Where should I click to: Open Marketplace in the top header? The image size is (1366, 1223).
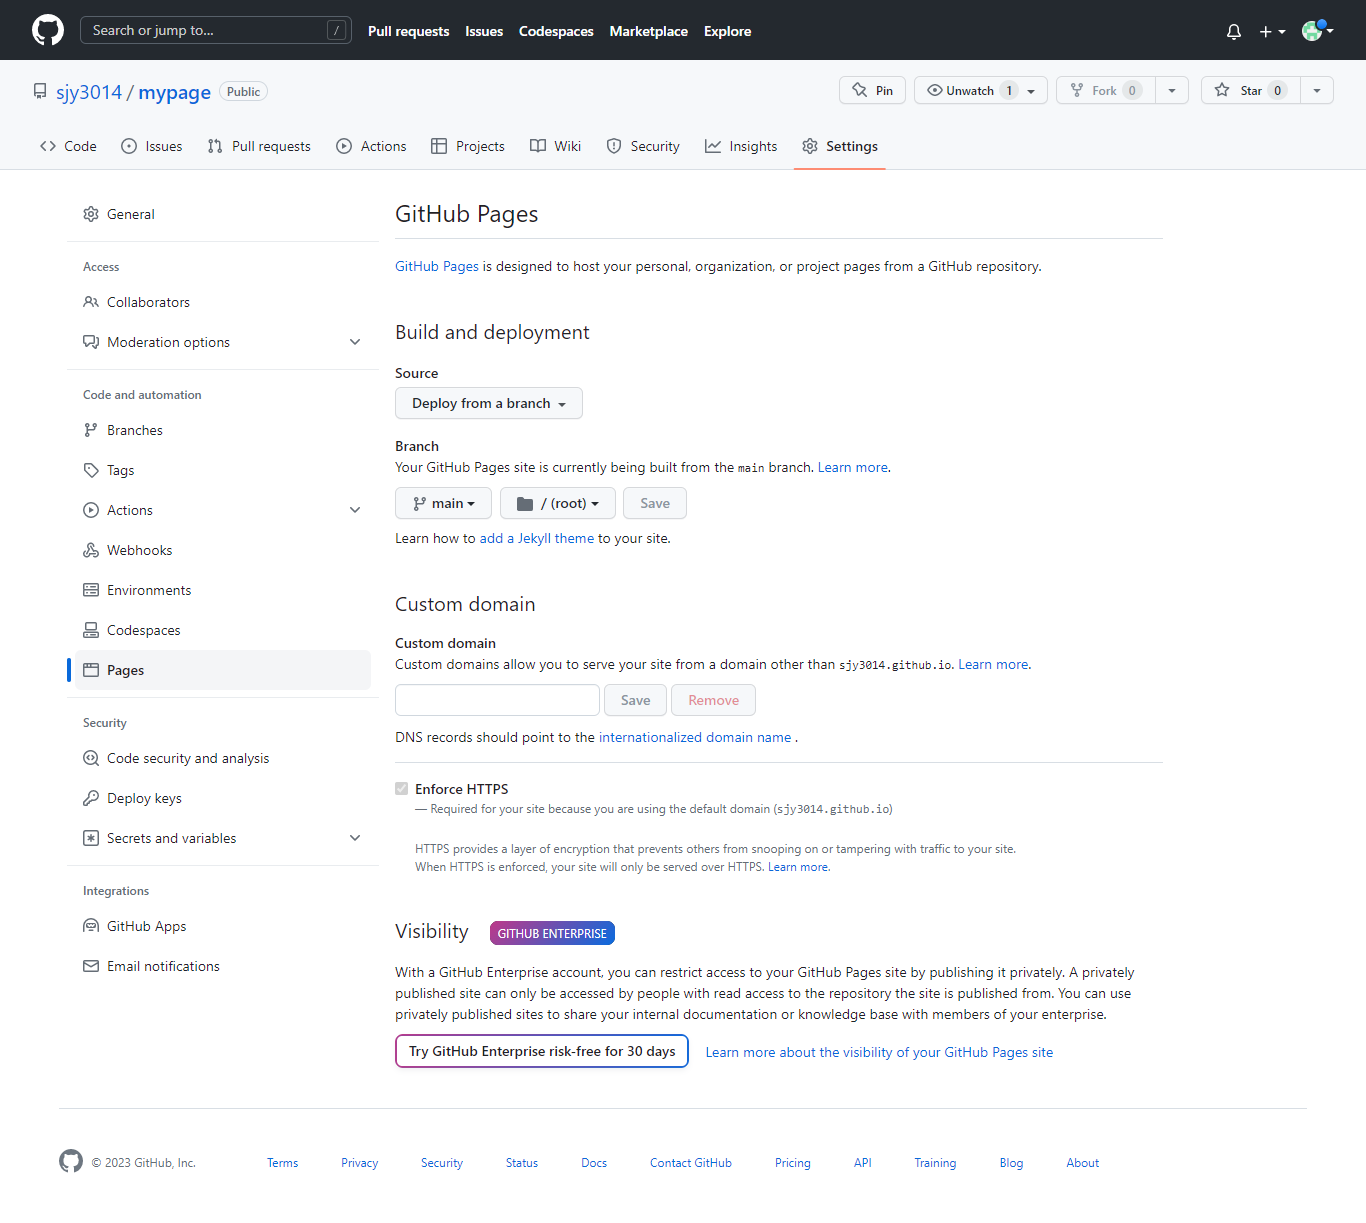(x=649, y=31)
